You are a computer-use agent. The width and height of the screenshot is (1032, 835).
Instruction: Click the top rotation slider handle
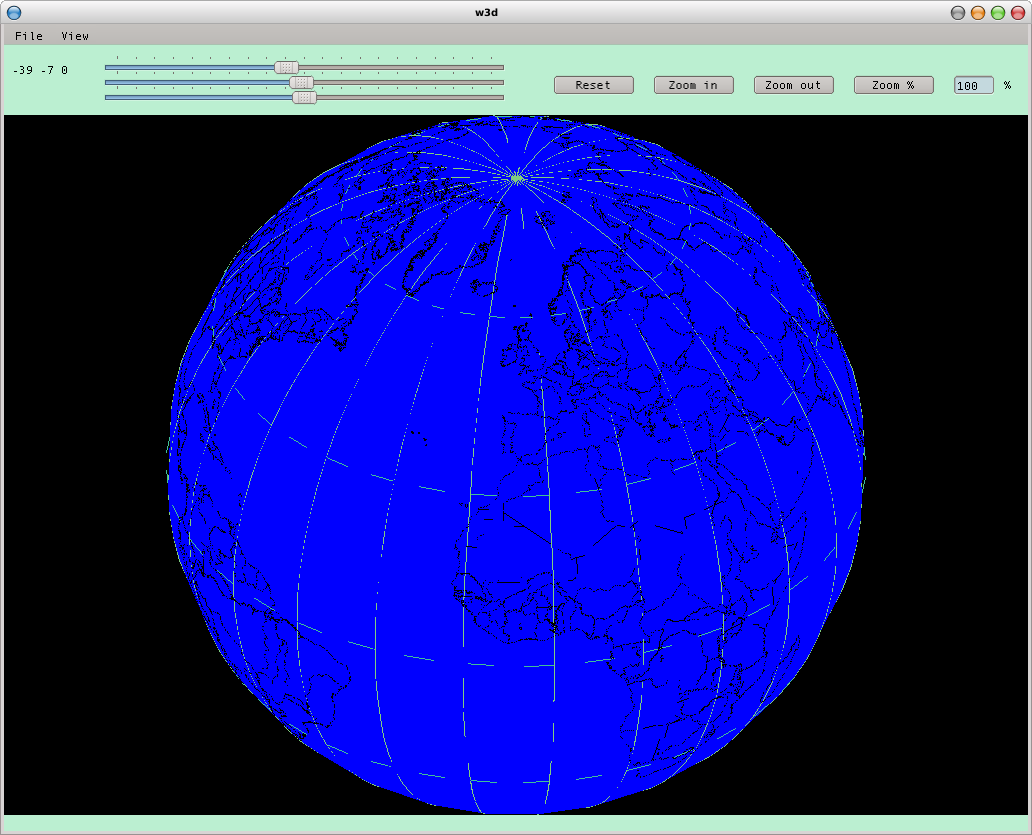coord(287,67)
